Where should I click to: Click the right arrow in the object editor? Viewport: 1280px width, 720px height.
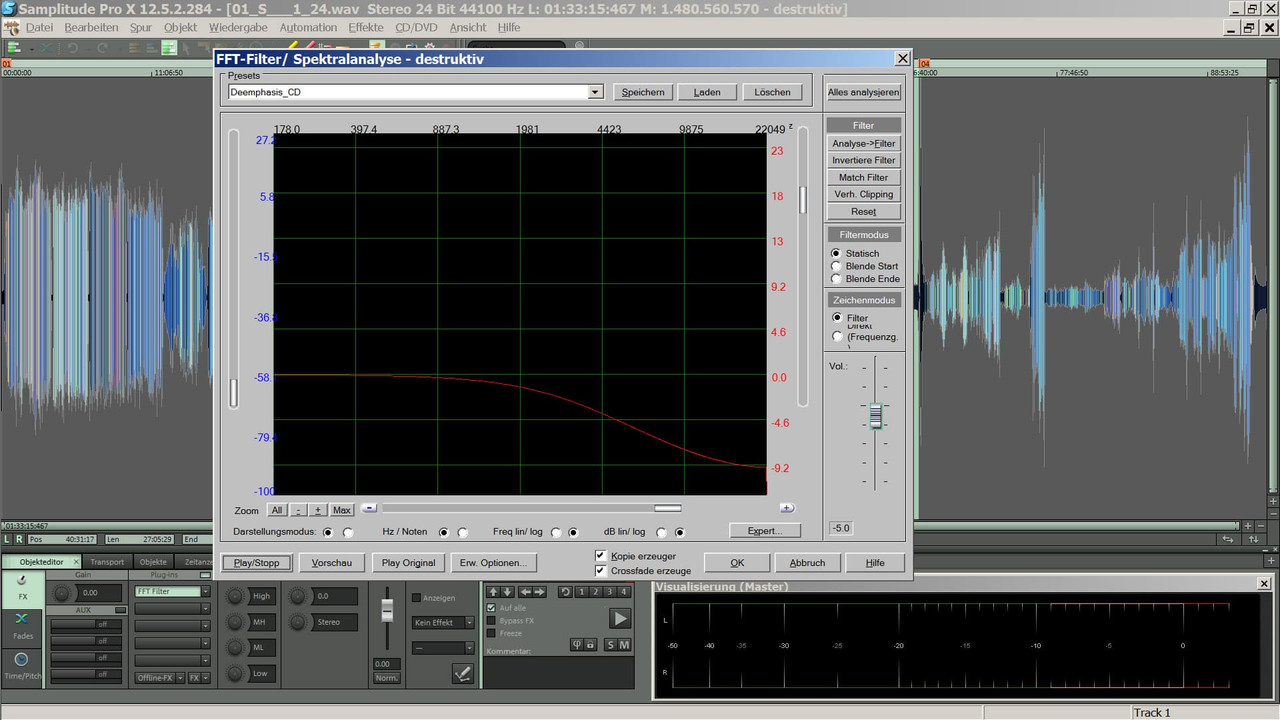coord(539,592)
